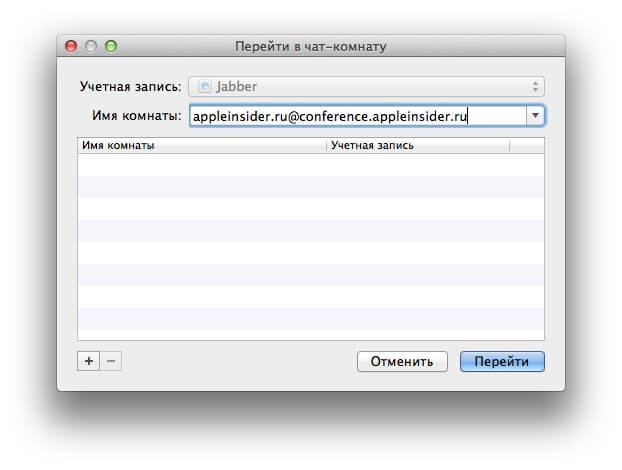Minimize the window using the gray button
622x470 pixels.
91,46
